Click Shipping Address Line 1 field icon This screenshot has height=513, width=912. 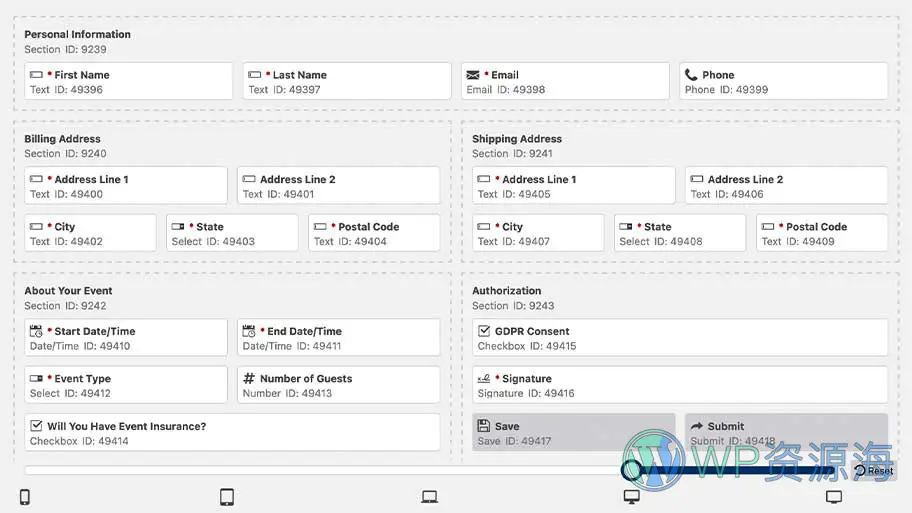[x=484, y=179]
